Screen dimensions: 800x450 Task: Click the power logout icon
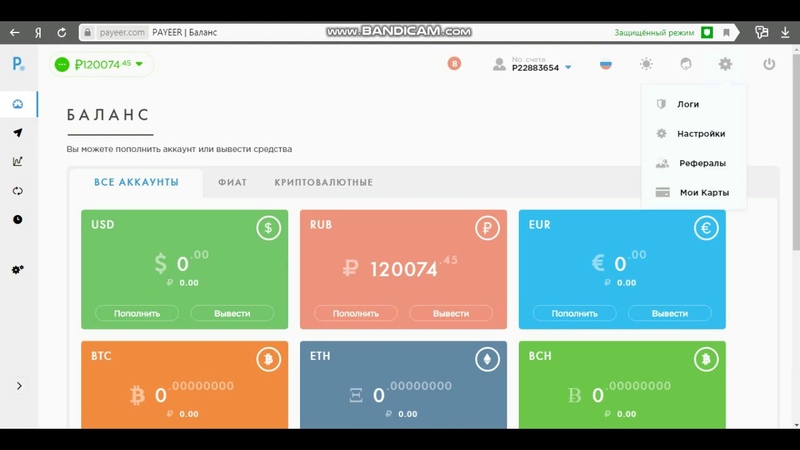[x=769, y=64]
